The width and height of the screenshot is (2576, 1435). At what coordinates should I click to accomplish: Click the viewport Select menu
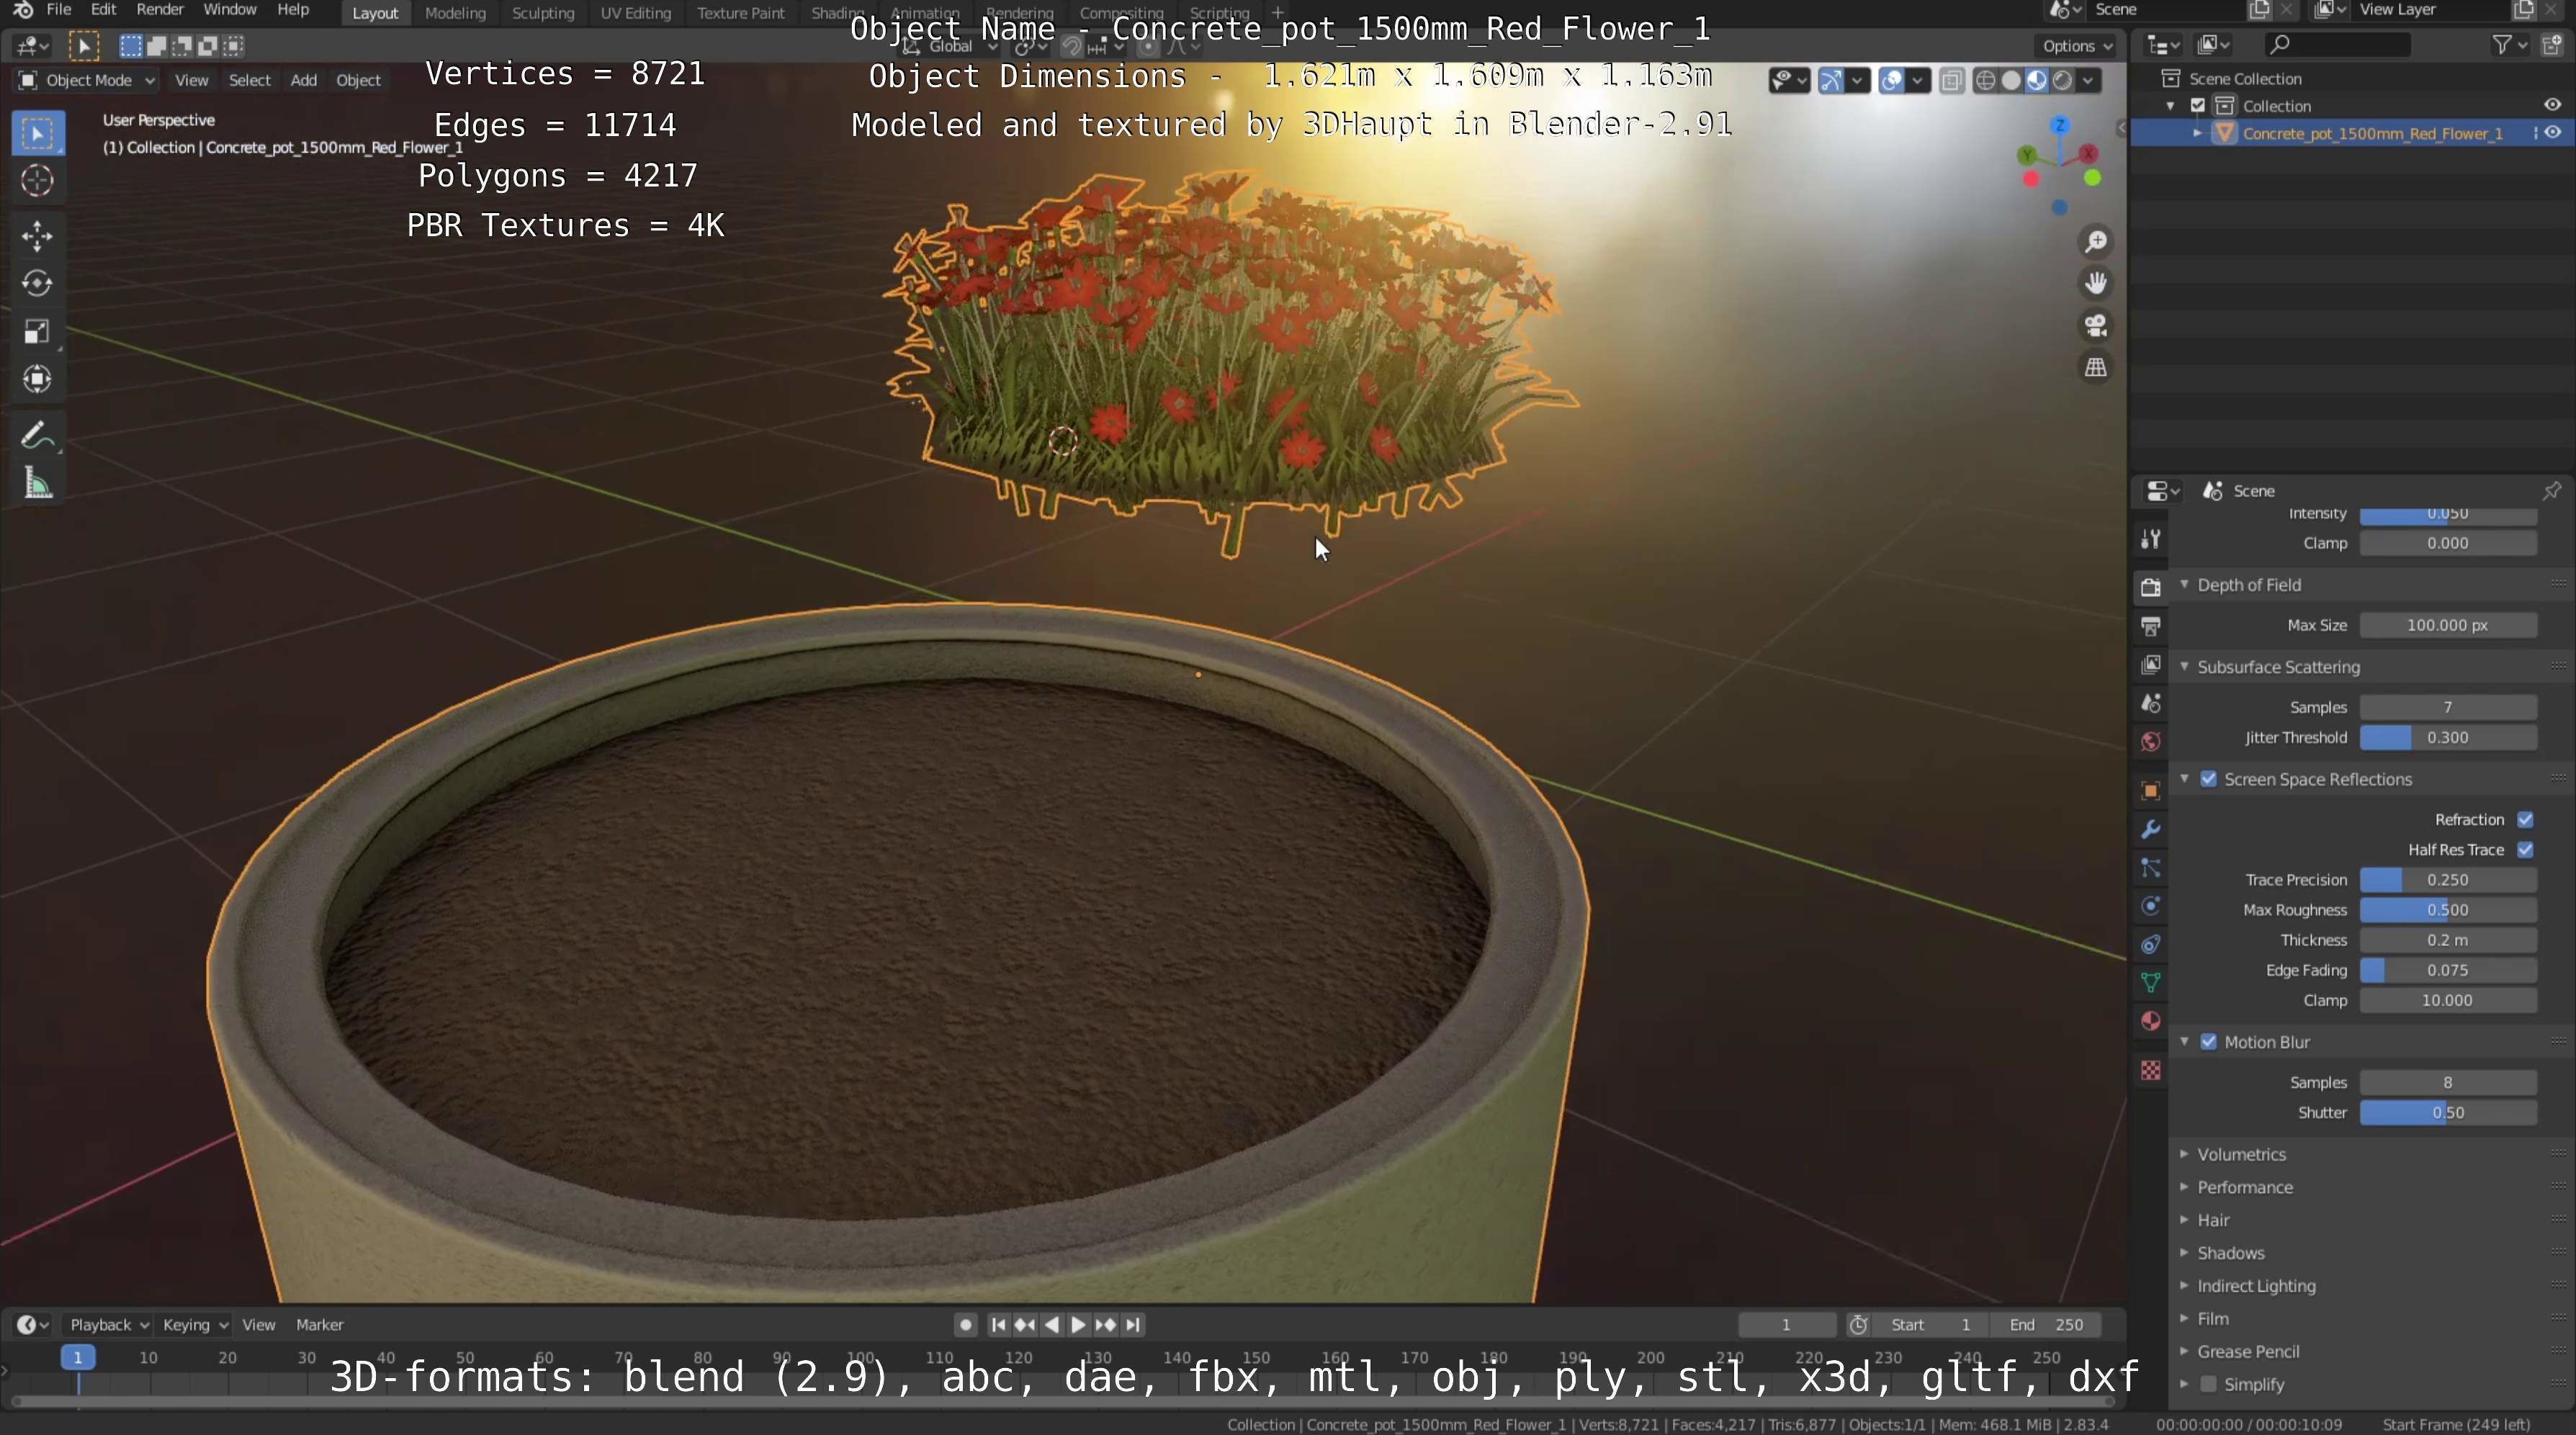click(249, 80)
